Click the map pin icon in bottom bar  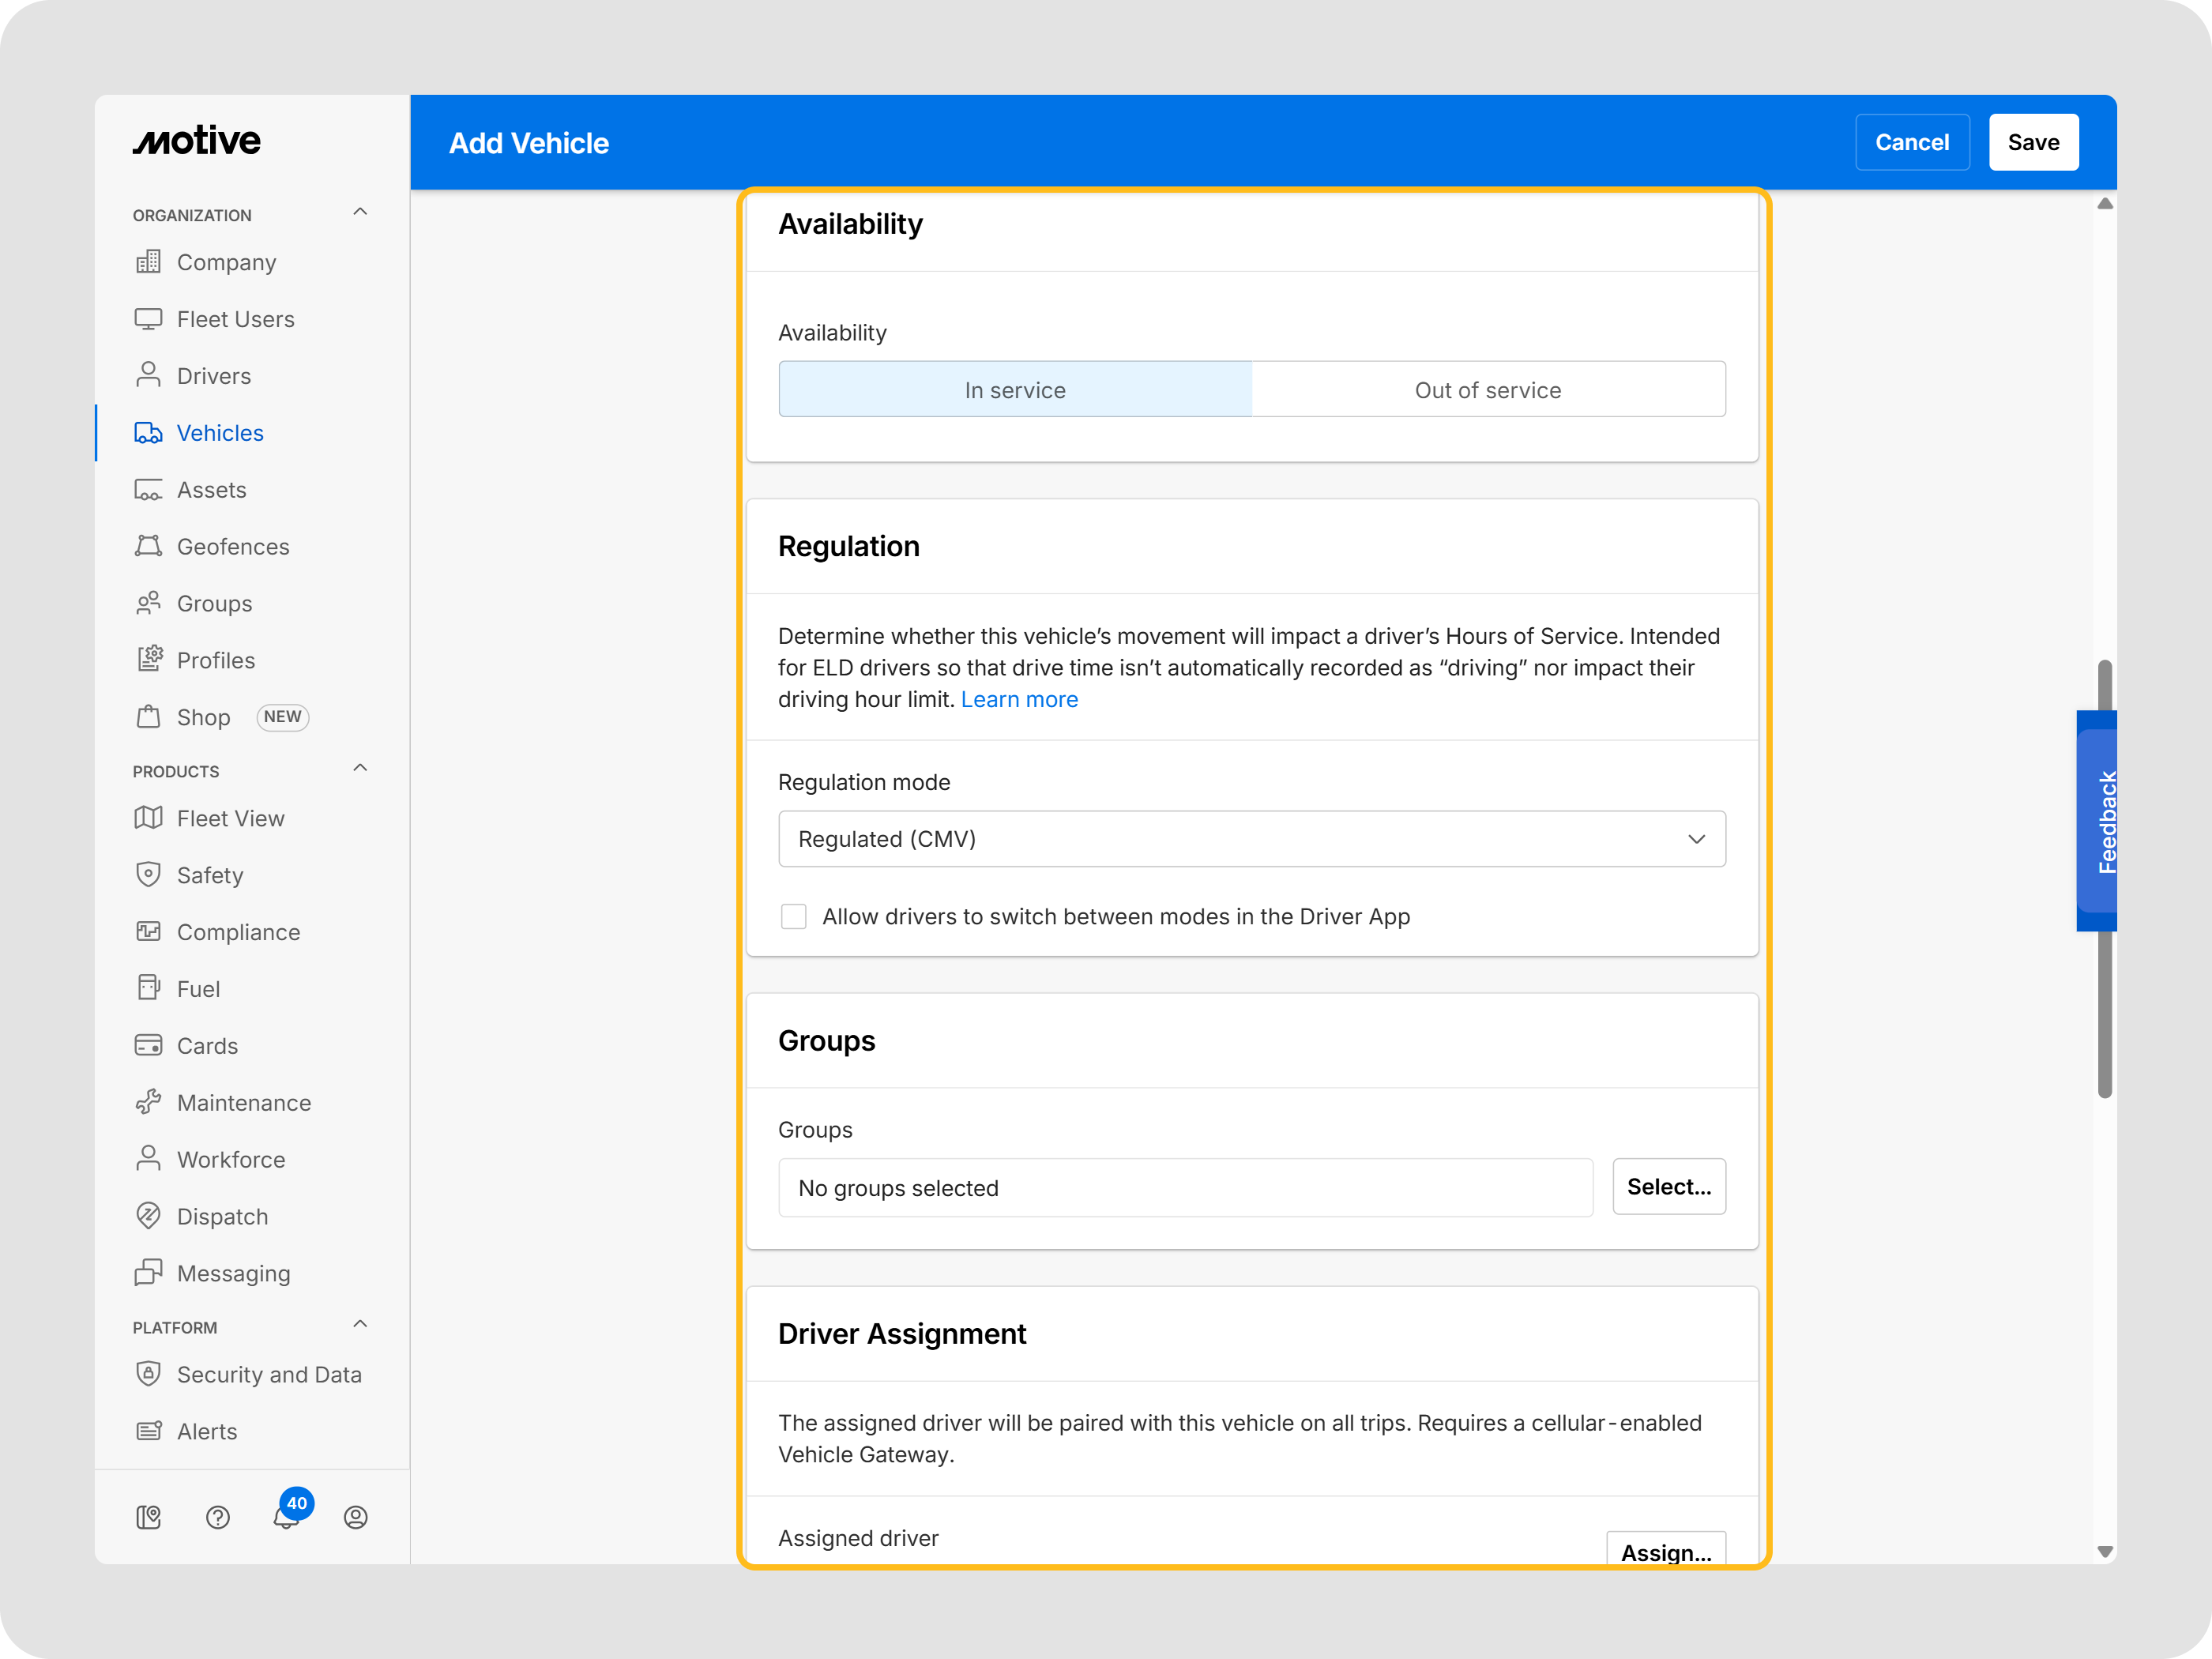[x=148, y=1517]
